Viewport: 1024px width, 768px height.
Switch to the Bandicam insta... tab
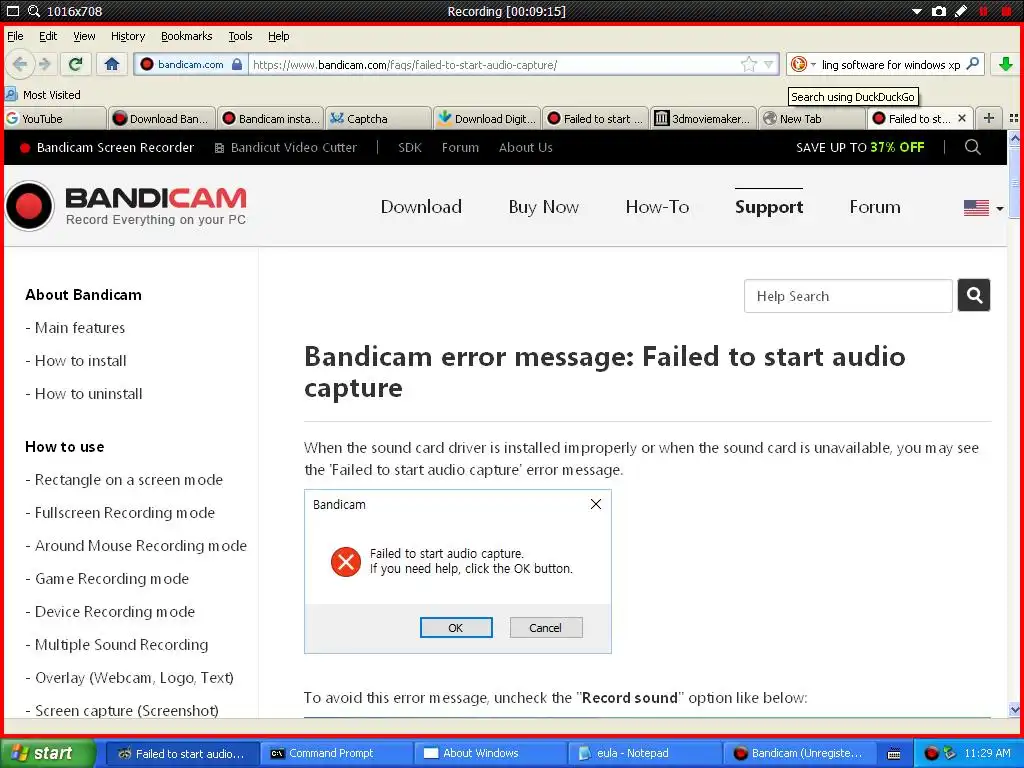[271, 118]
